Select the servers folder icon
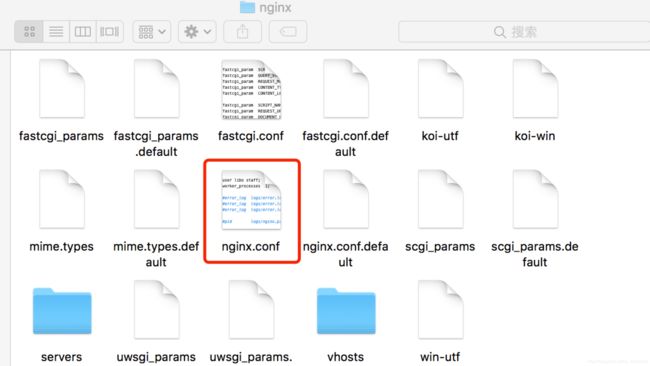The width and height of the screenshot is (650, 366). pos(62,311)
